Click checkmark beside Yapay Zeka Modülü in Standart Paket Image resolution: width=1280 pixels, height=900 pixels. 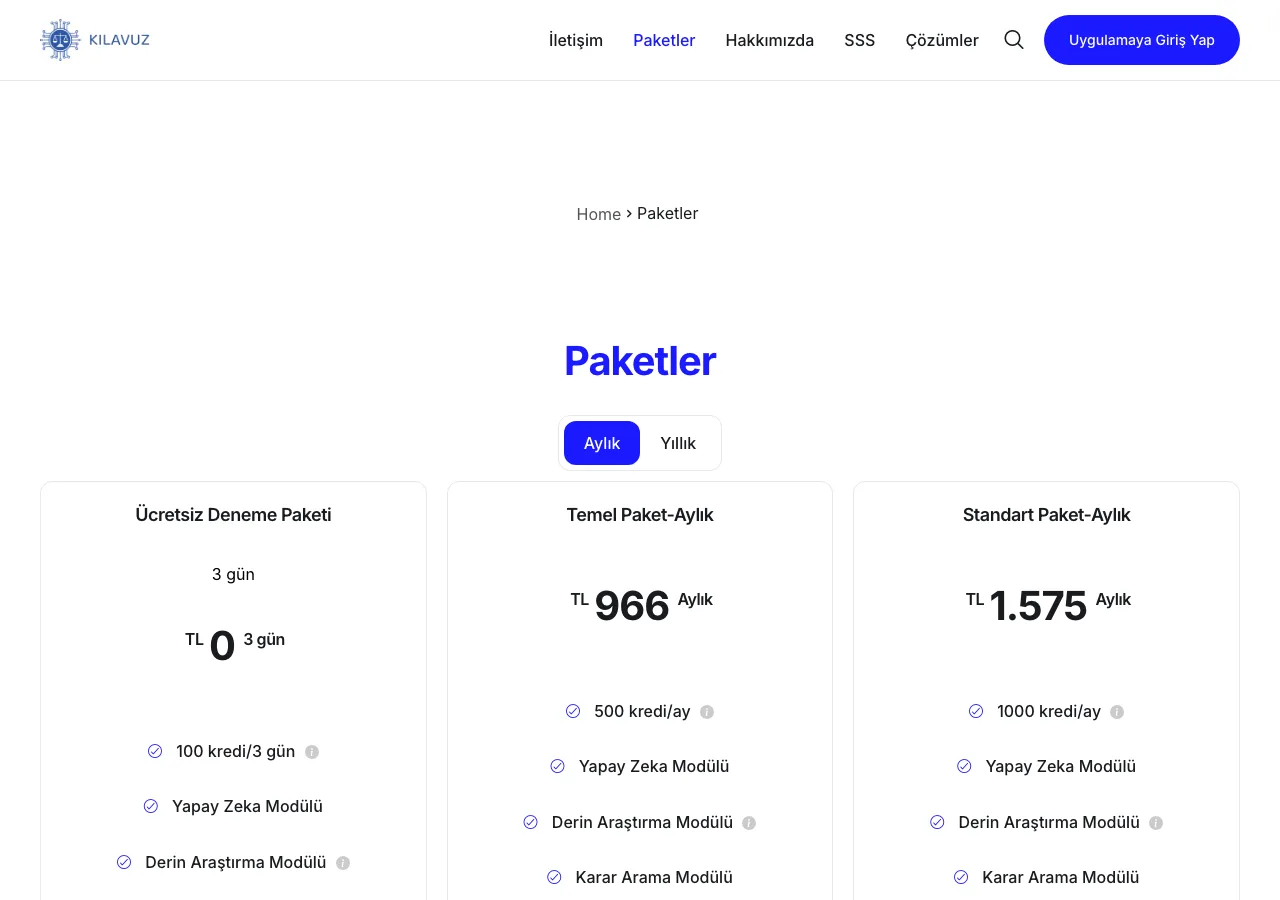point(964,766)
